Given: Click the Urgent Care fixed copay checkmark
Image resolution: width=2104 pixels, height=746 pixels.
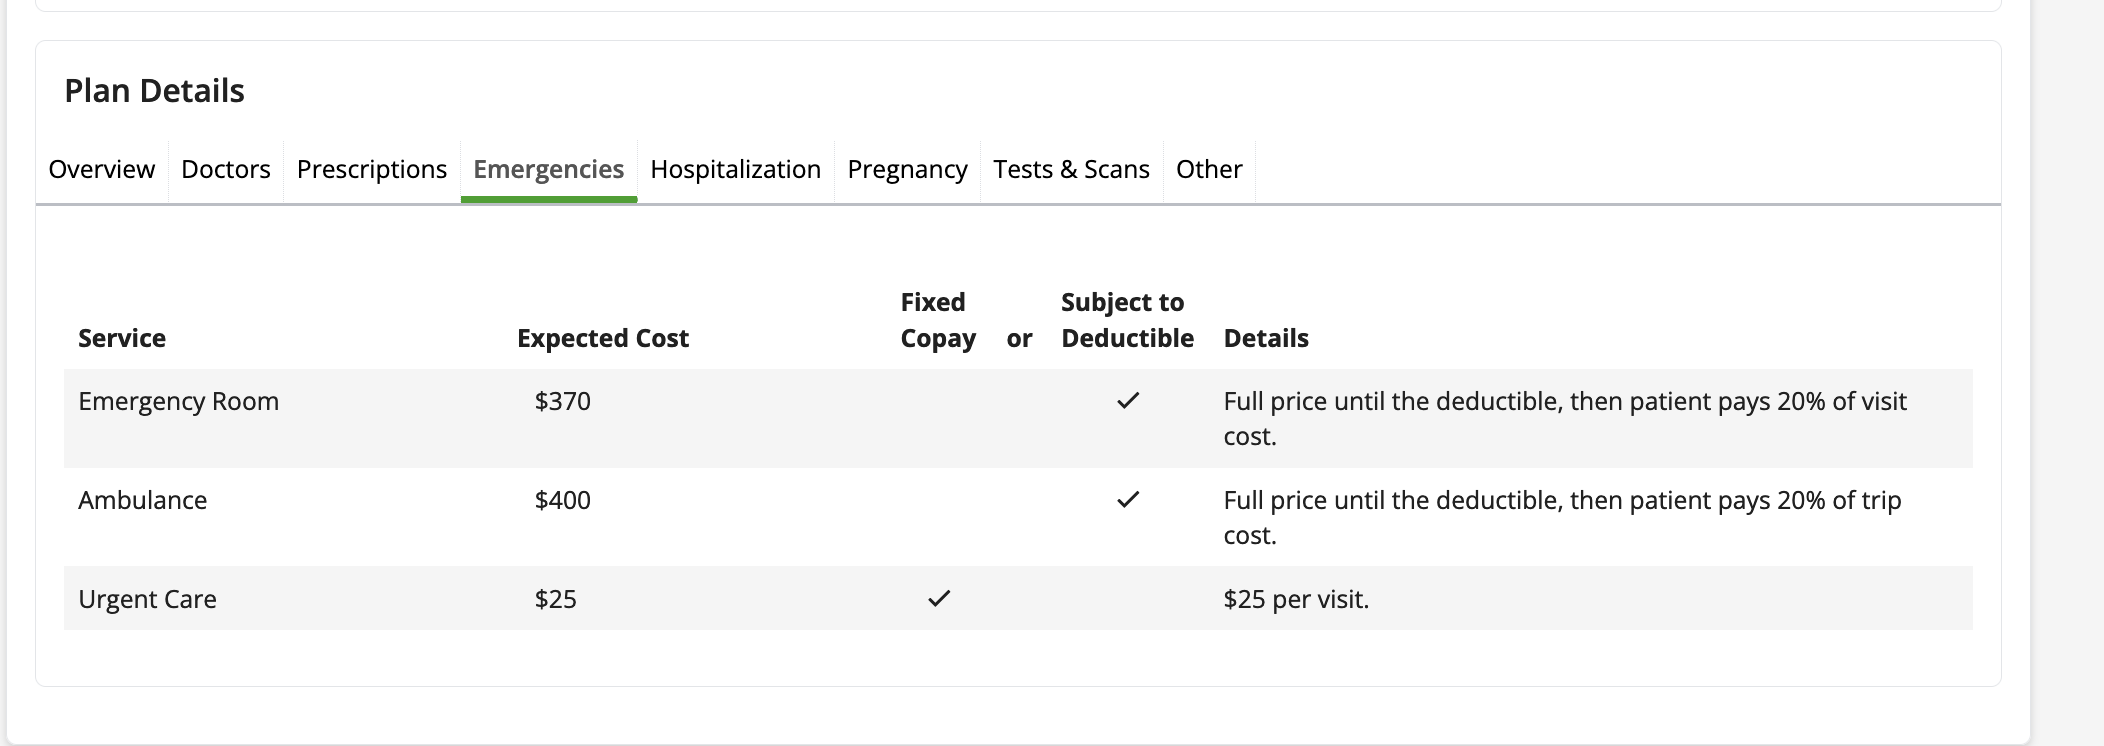Looking at the screenshot, I should click(938, 599).
